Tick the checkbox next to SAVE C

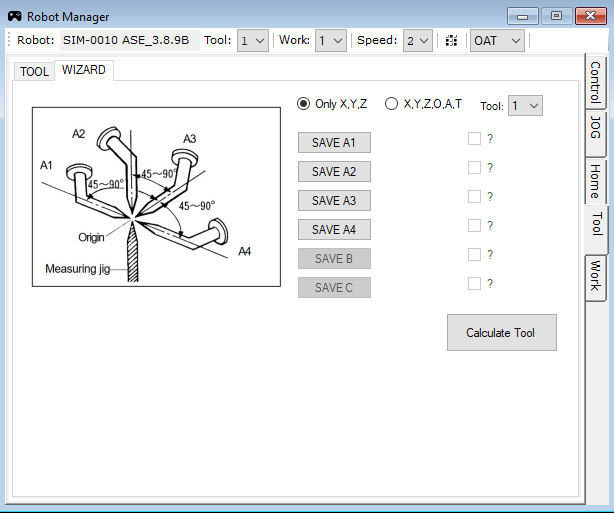[474, 284]
